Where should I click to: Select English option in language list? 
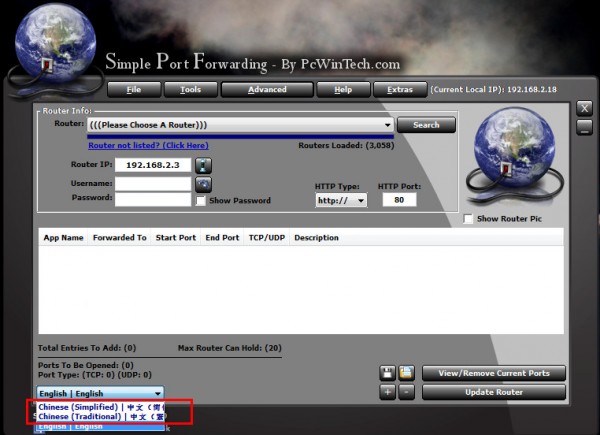[x=101, y=426]
